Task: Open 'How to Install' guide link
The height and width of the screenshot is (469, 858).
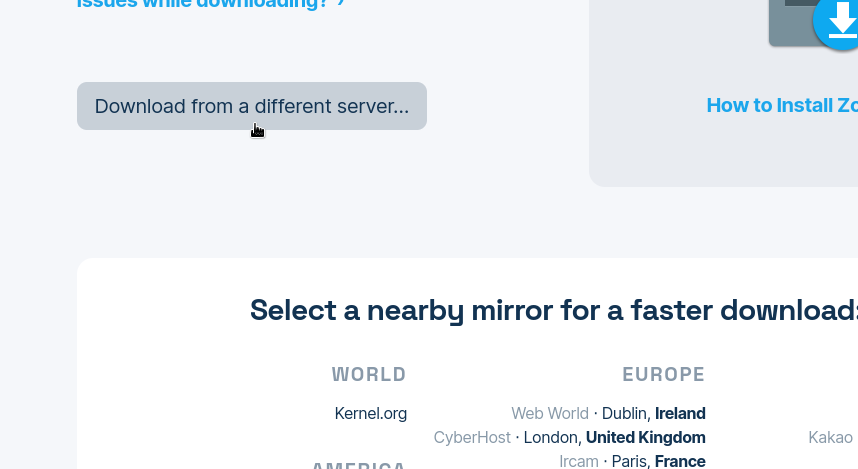Action: tap(782, 105)
